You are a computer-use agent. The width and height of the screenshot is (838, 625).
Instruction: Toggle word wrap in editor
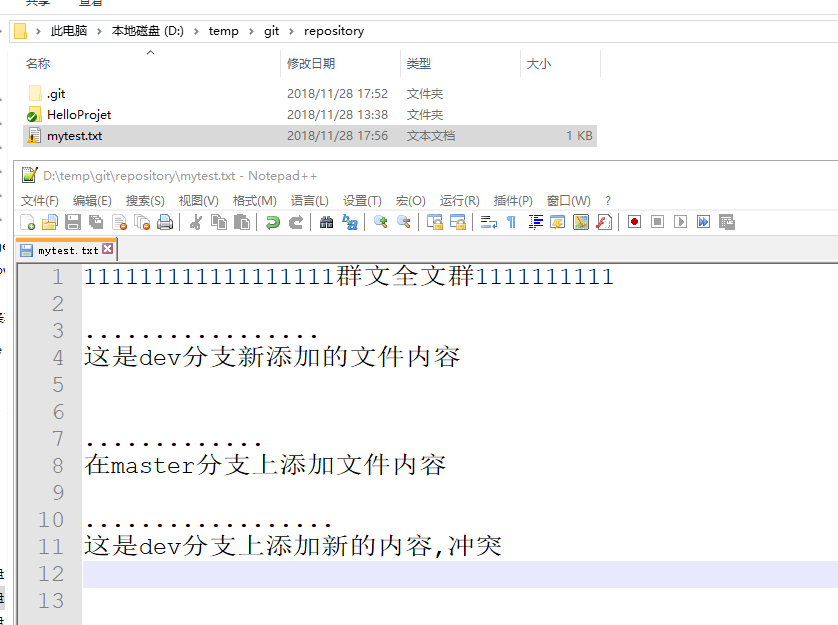[488, 222]
